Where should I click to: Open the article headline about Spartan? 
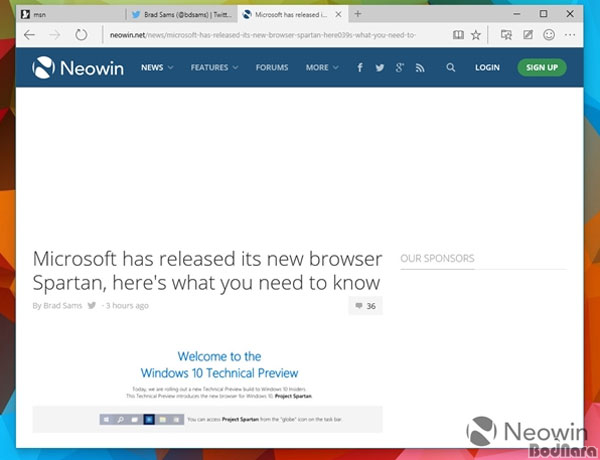click(207, 271)
